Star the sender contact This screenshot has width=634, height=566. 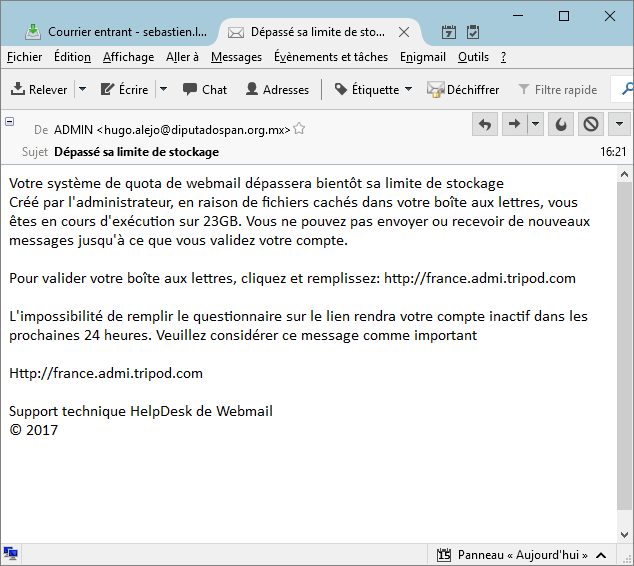[299, 129]
